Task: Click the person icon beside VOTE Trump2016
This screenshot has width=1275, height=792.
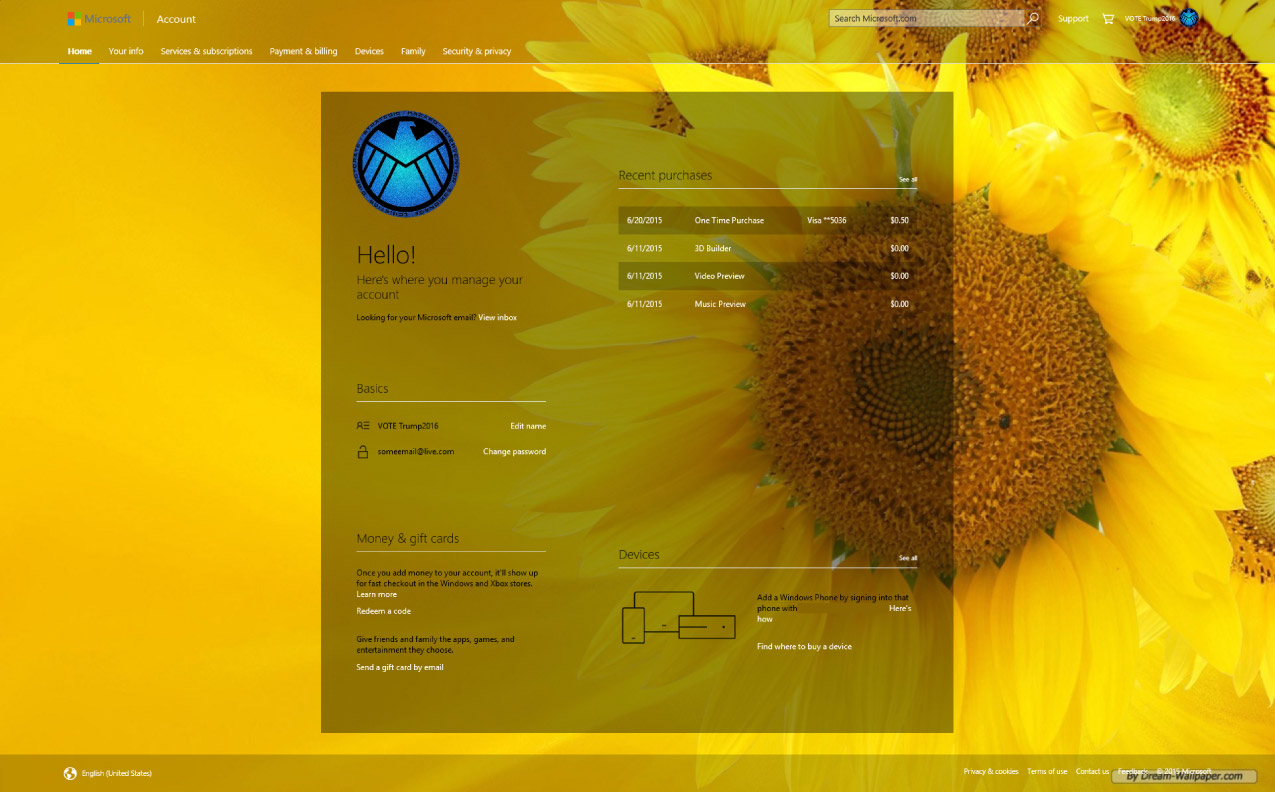Action: tap(363, 424)
